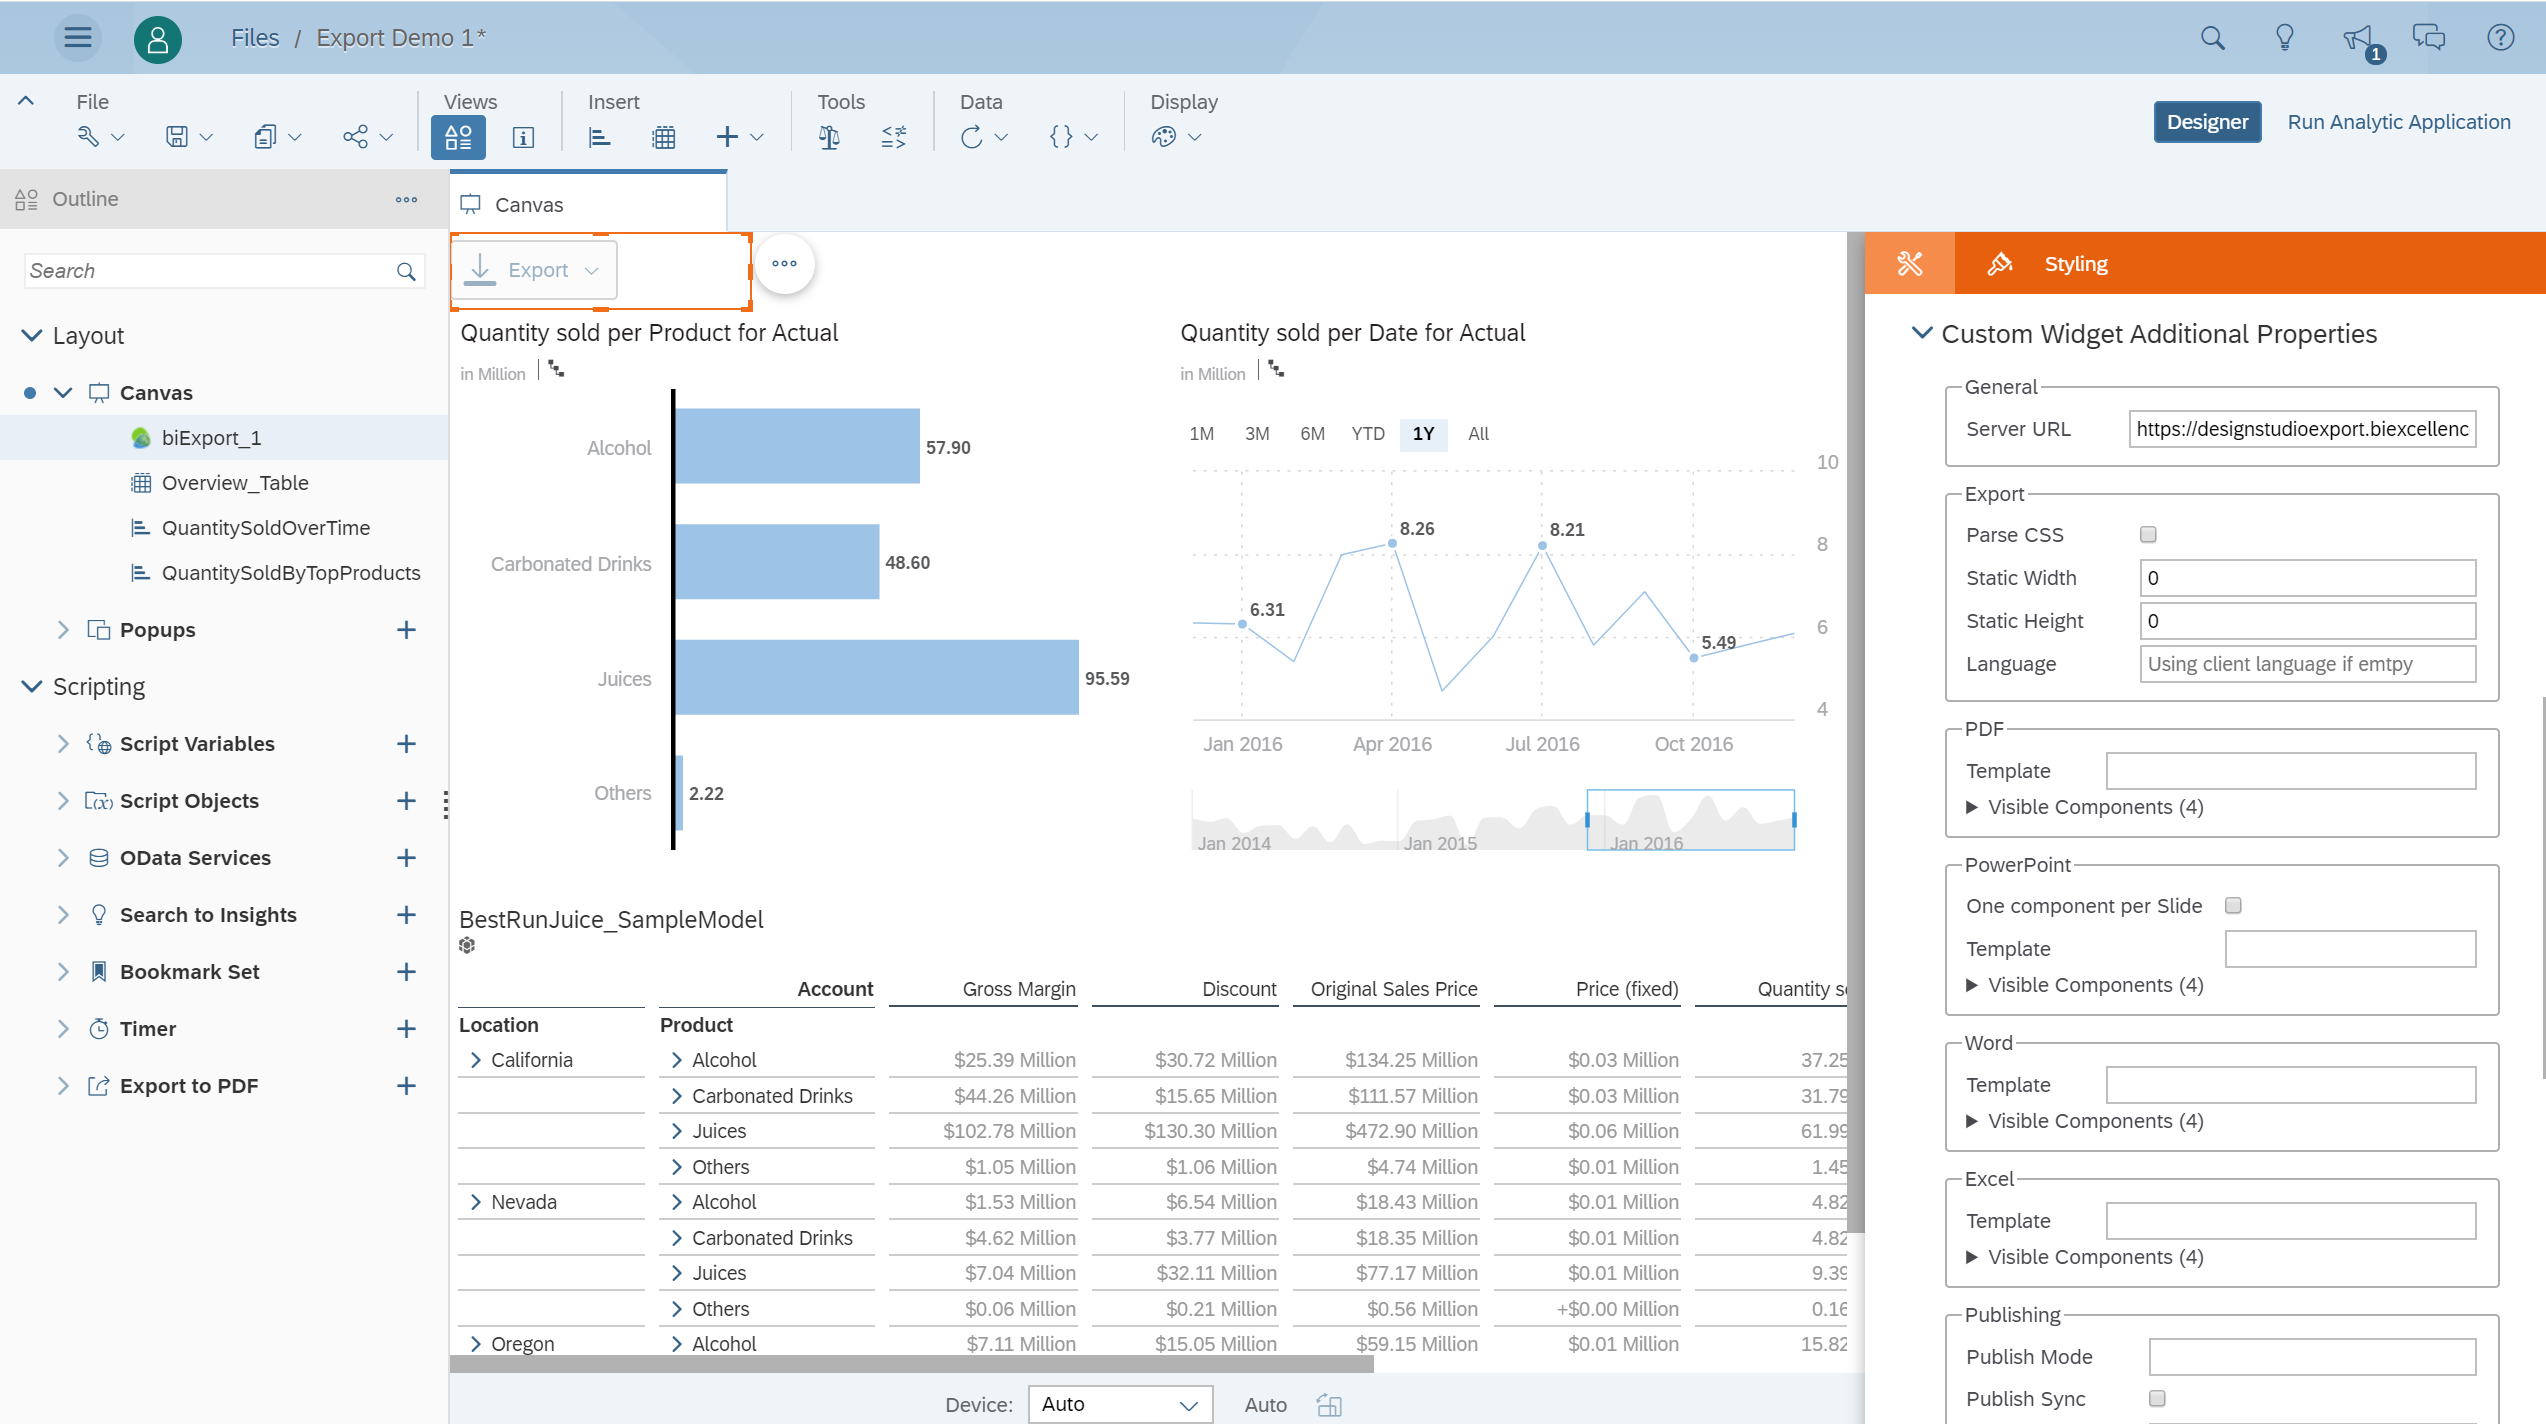
Task: Click the search magnifier in the top bar
Action: pos(2212,38)
